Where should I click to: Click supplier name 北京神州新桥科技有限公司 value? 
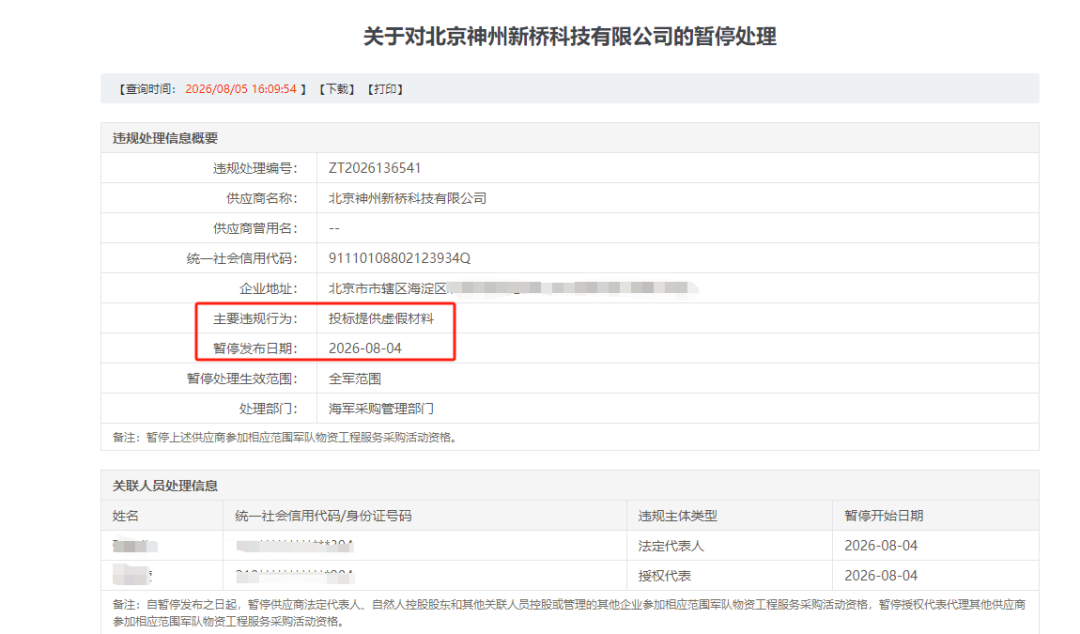coord(407,198)
